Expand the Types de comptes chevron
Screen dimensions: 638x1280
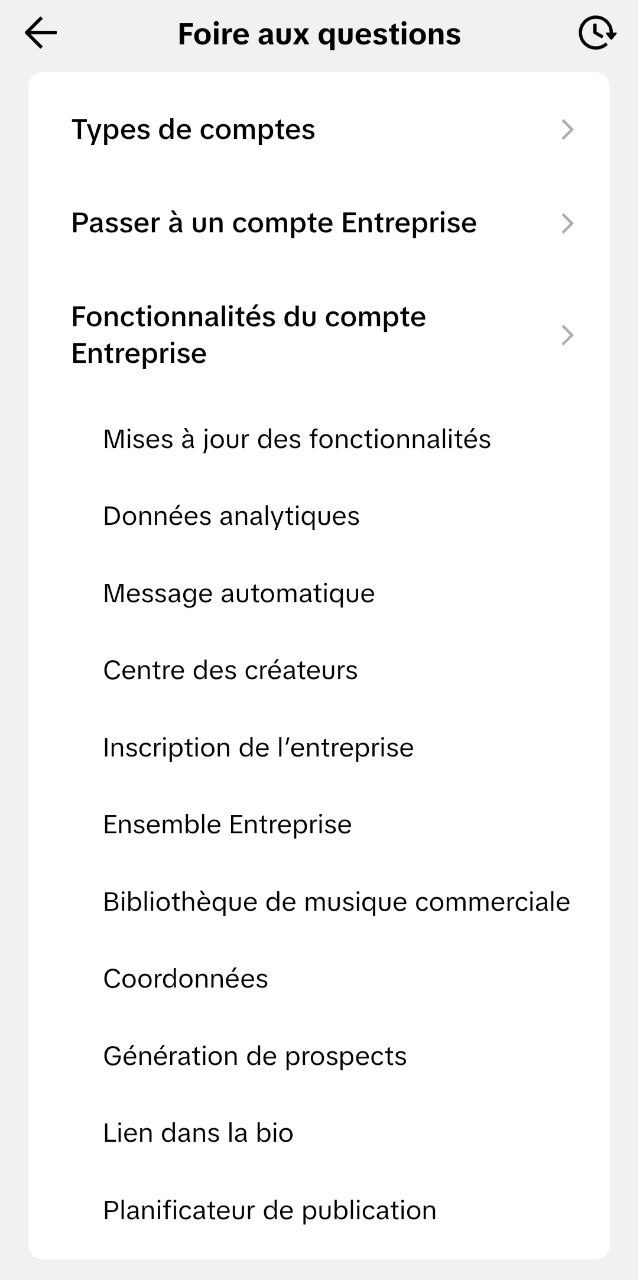coord(567,129)
